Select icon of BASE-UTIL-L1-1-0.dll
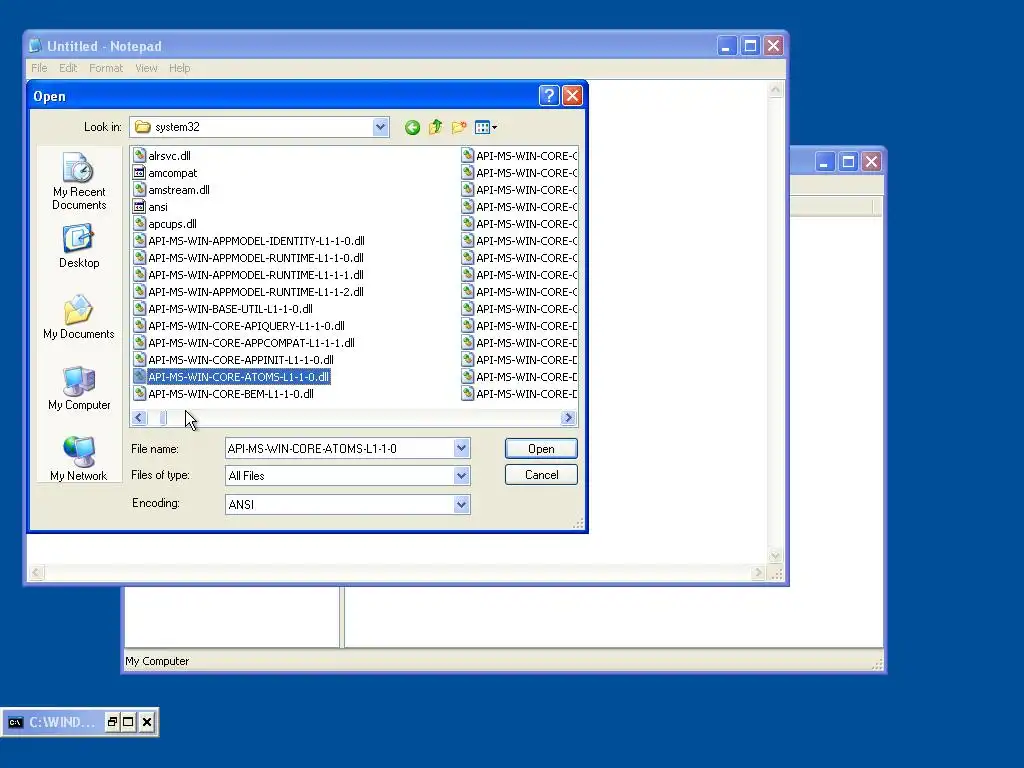The width and height of the screenshot is (1024, 768). pyautogui.click(x=139, y=308)
